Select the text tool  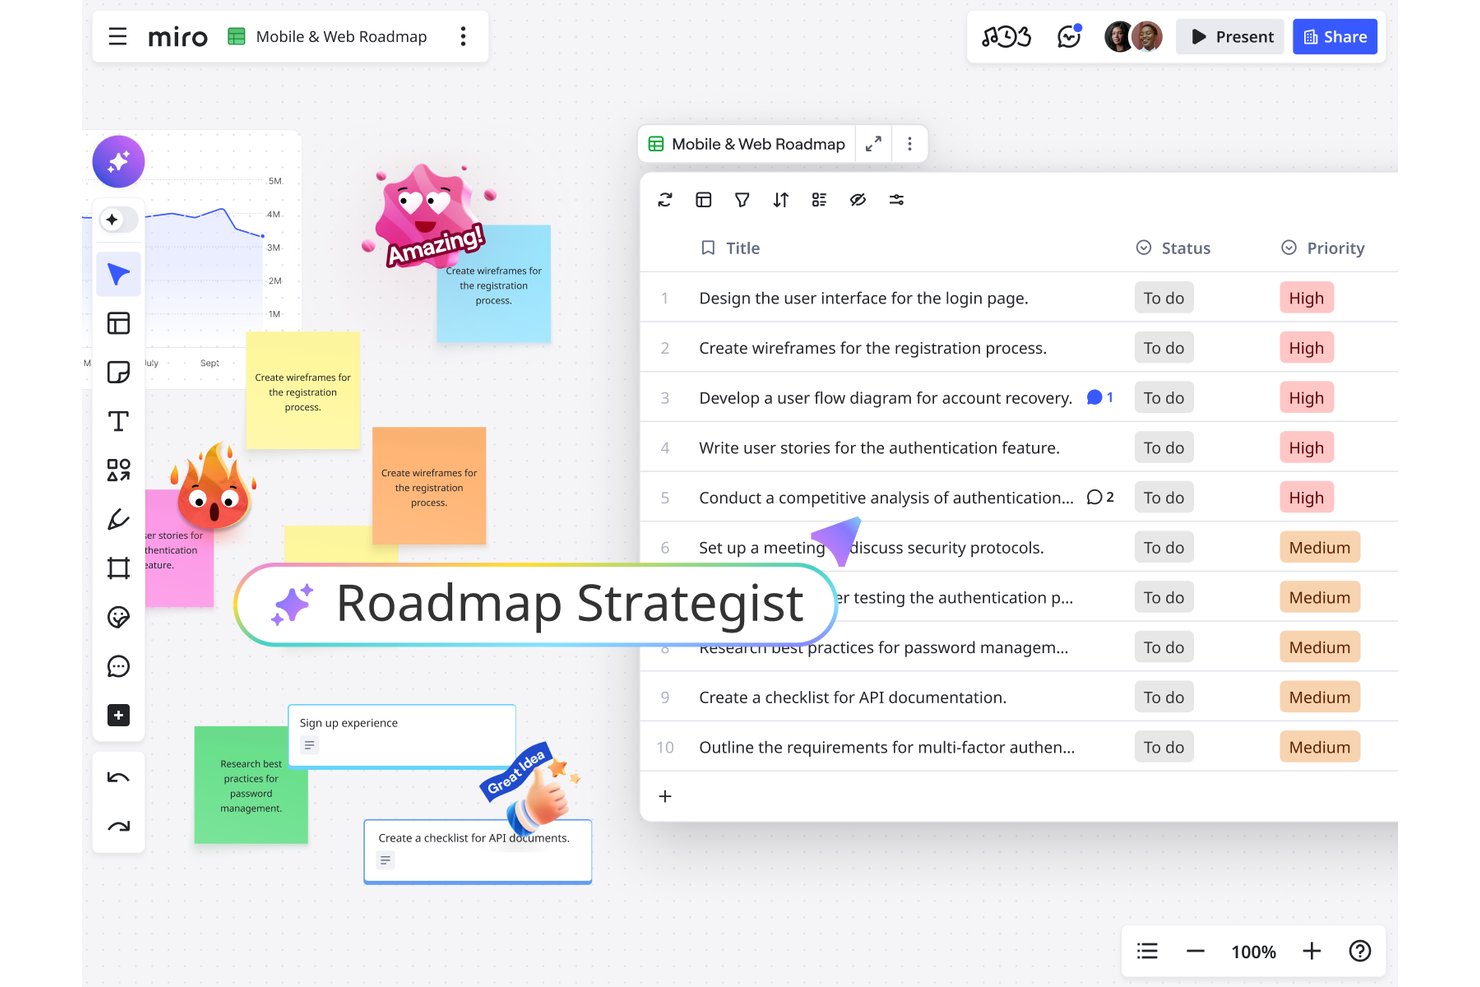point(119,421)
